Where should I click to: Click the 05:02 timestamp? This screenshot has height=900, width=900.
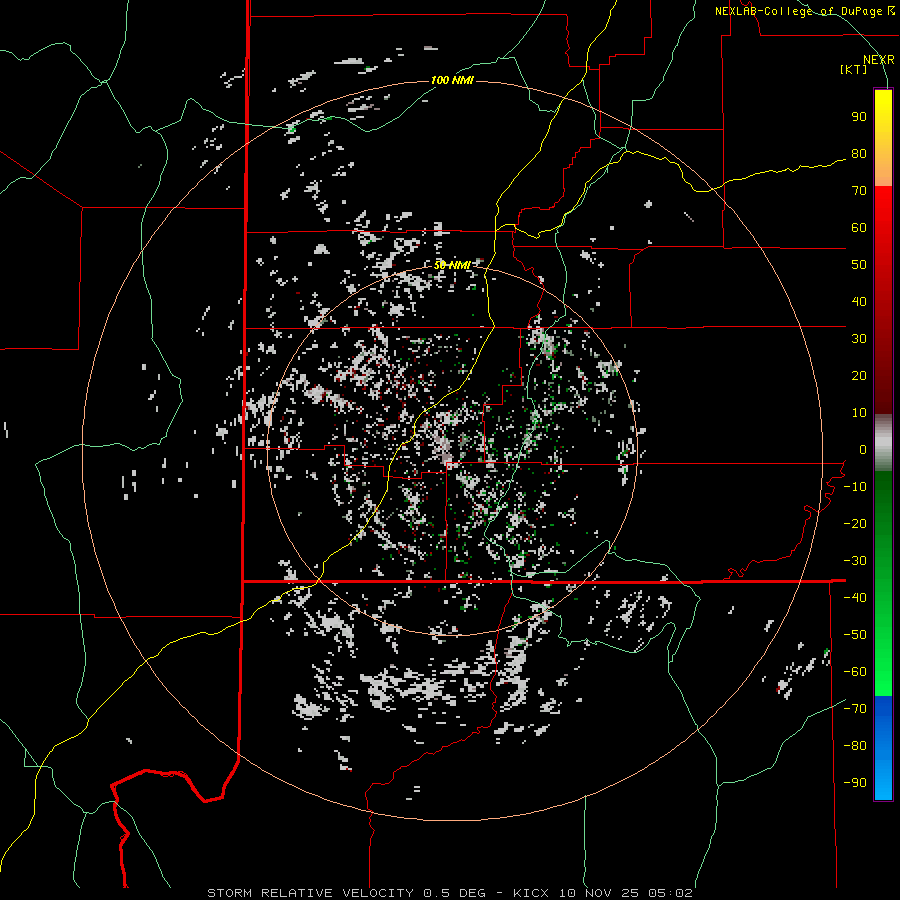pos(671,893)
